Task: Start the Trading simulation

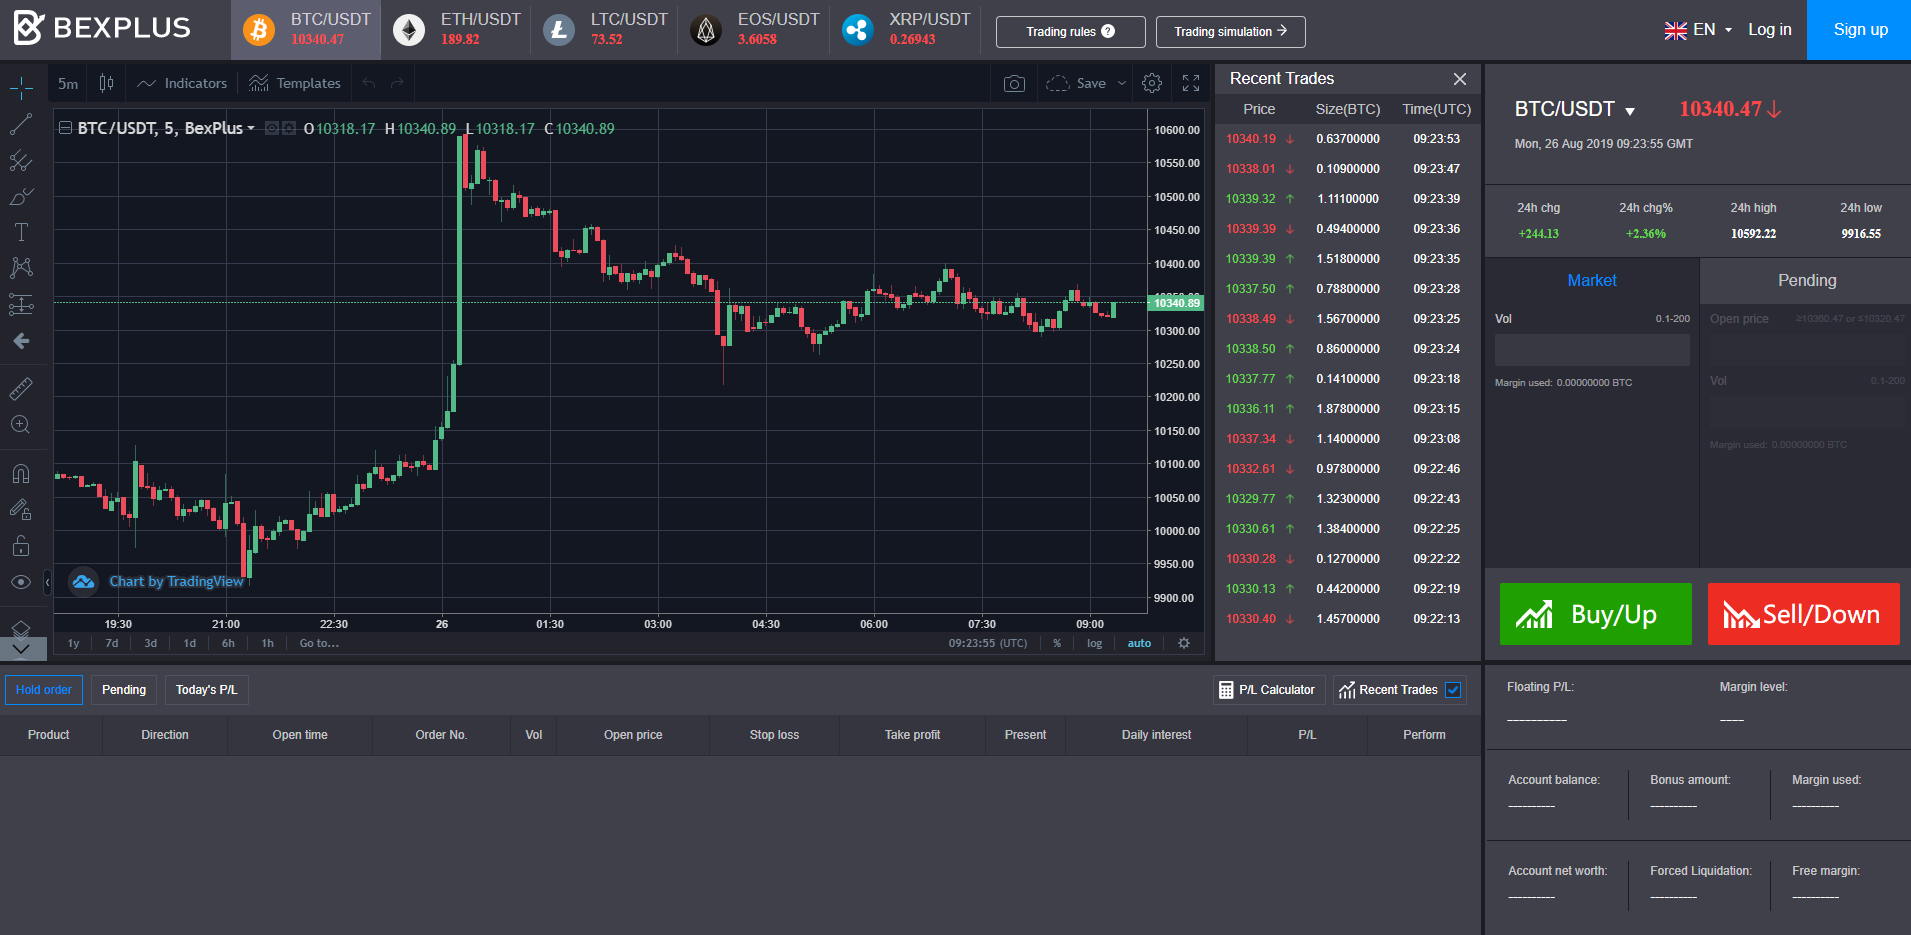Action: 1230,31
